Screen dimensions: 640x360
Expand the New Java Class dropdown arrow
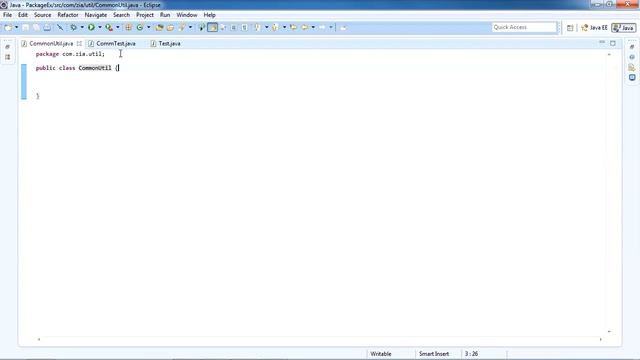click(x=149, y=27)
